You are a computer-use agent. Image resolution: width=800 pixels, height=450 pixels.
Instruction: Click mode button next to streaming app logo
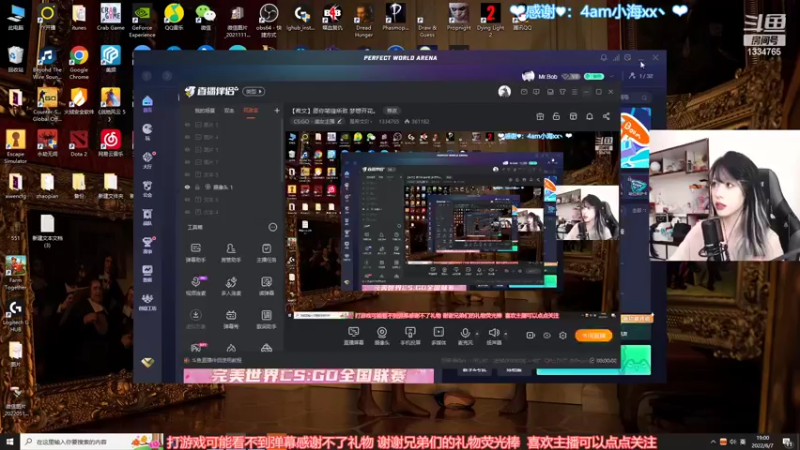pos(254,91)
